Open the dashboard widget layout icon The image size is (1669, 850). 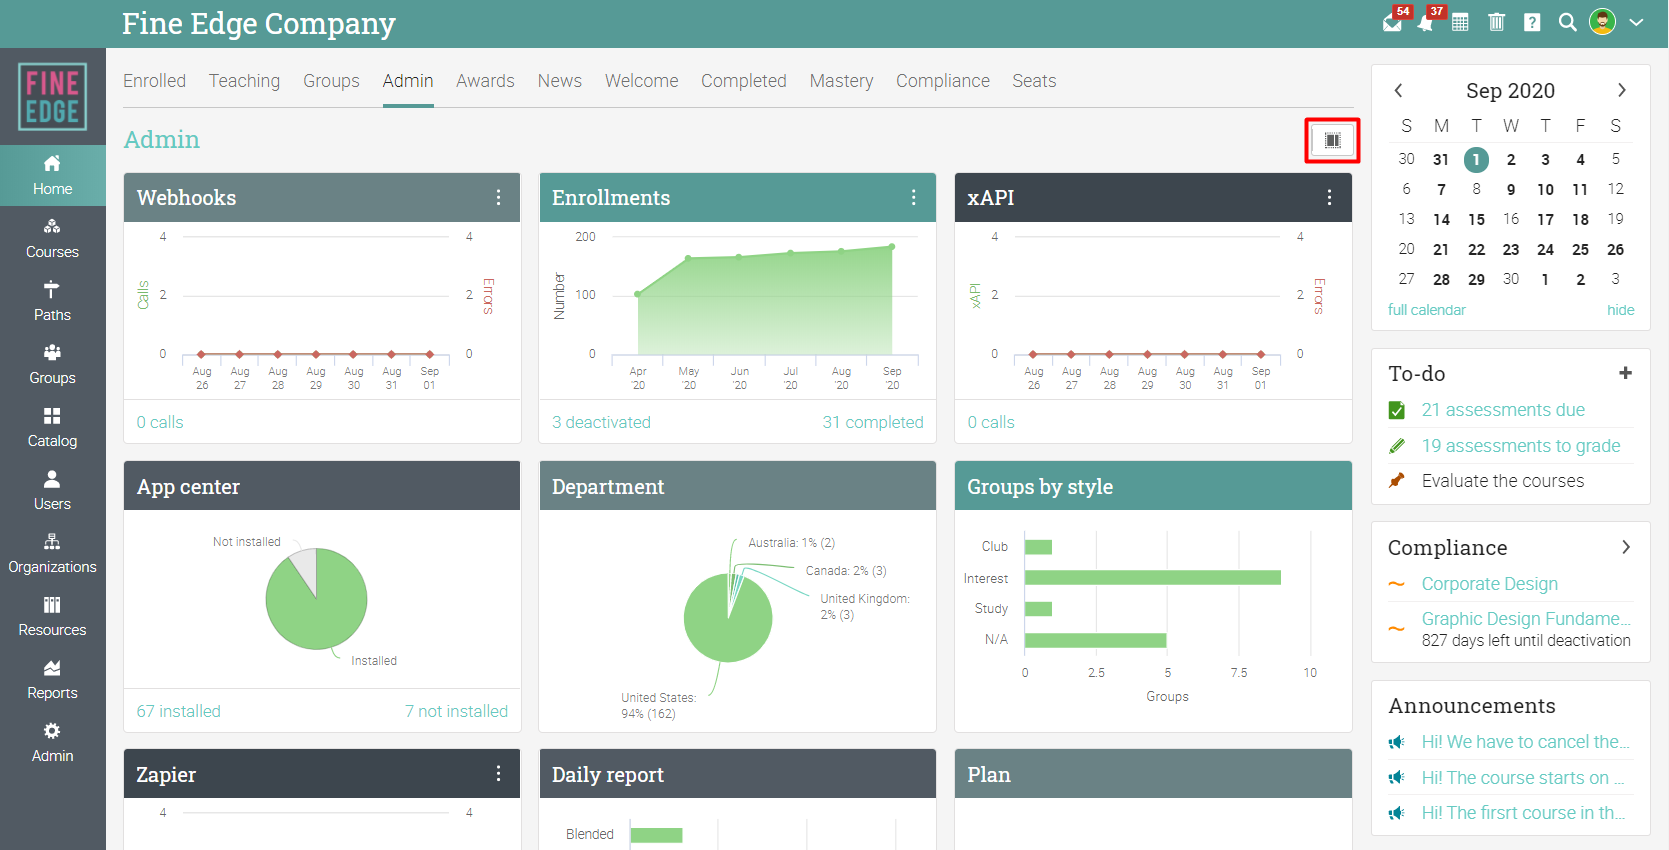point(1332,140)
